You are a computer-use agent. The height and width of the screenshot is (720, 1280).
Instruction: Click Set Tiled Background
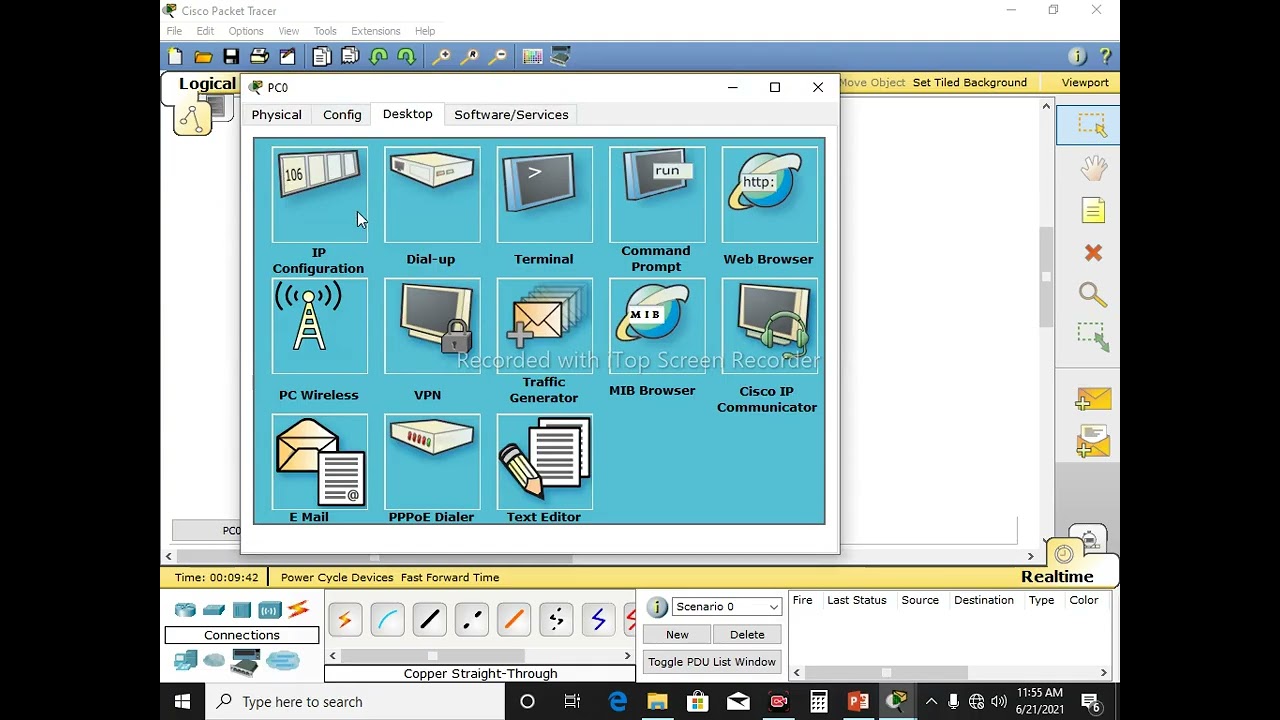pyautogui.click(x=970, y=83)
